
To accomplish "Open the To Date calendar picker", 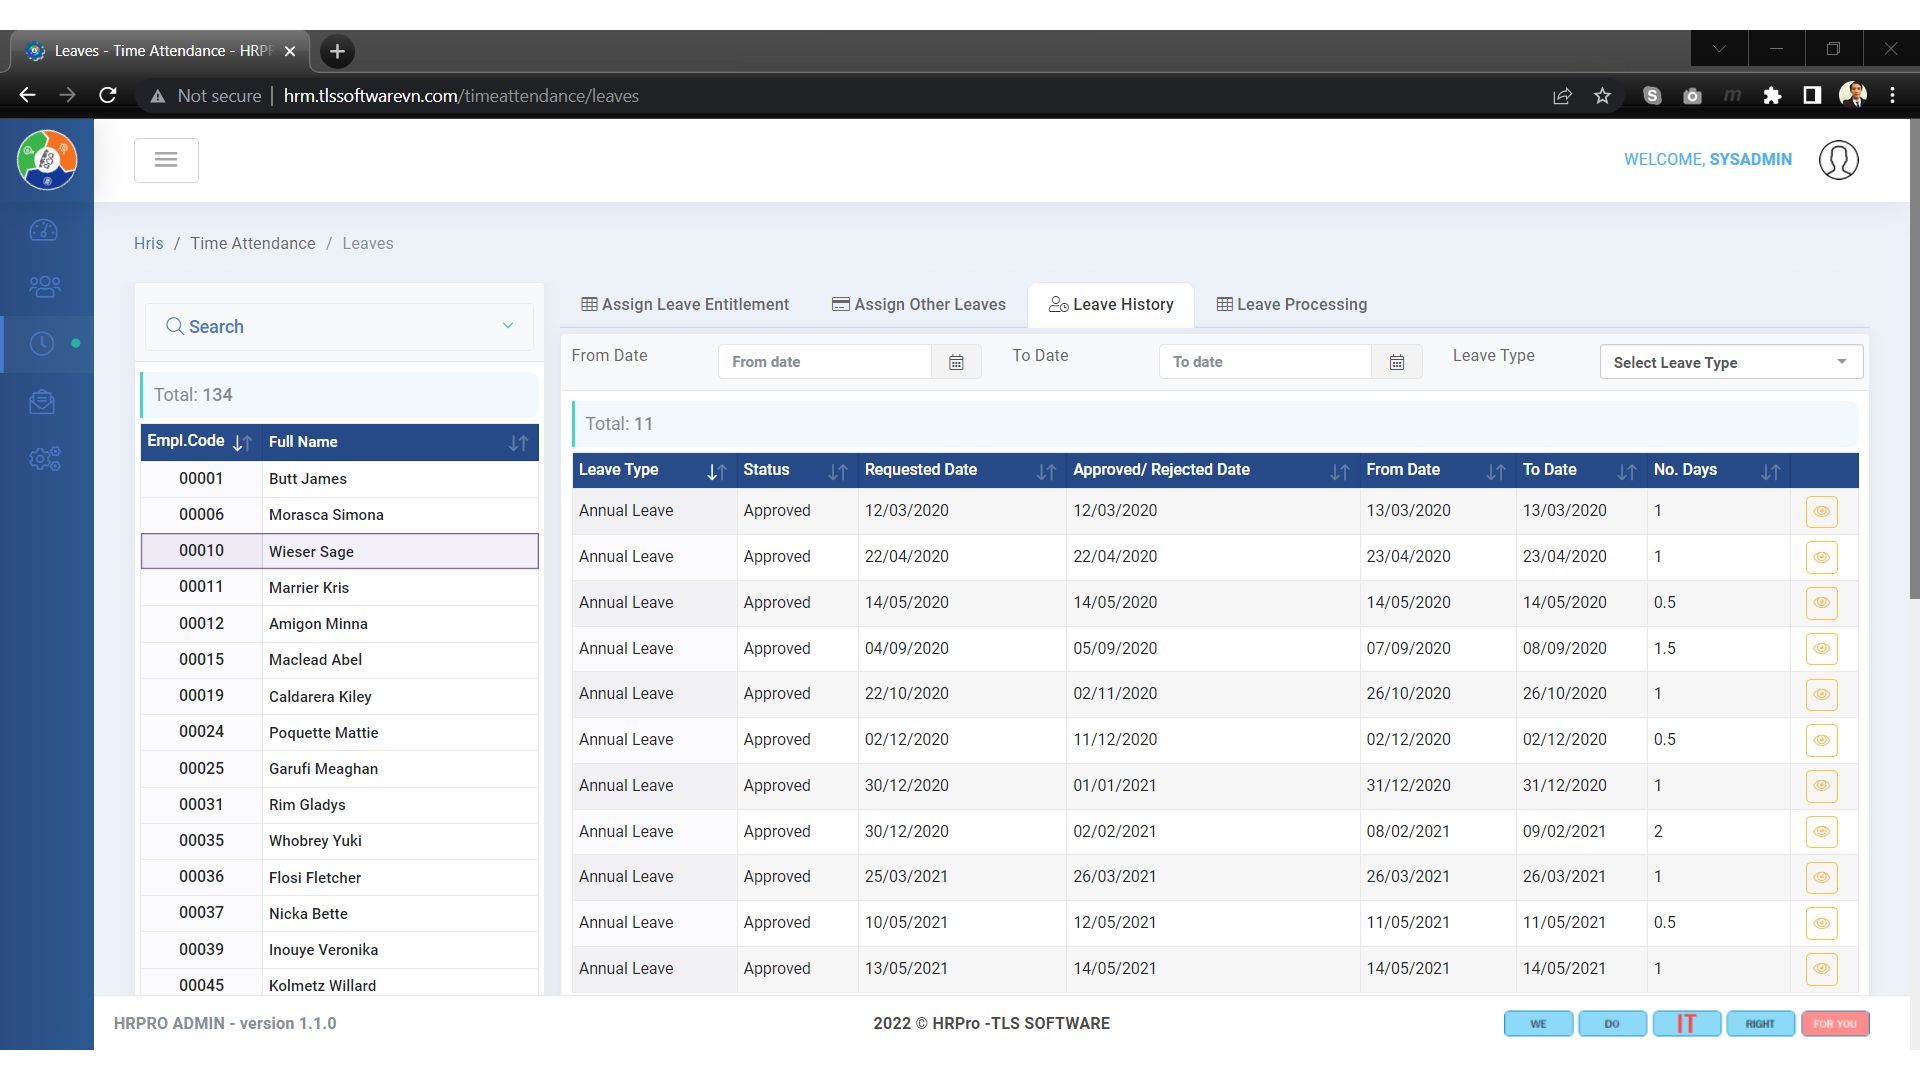I will click(x=1396, y=362).
